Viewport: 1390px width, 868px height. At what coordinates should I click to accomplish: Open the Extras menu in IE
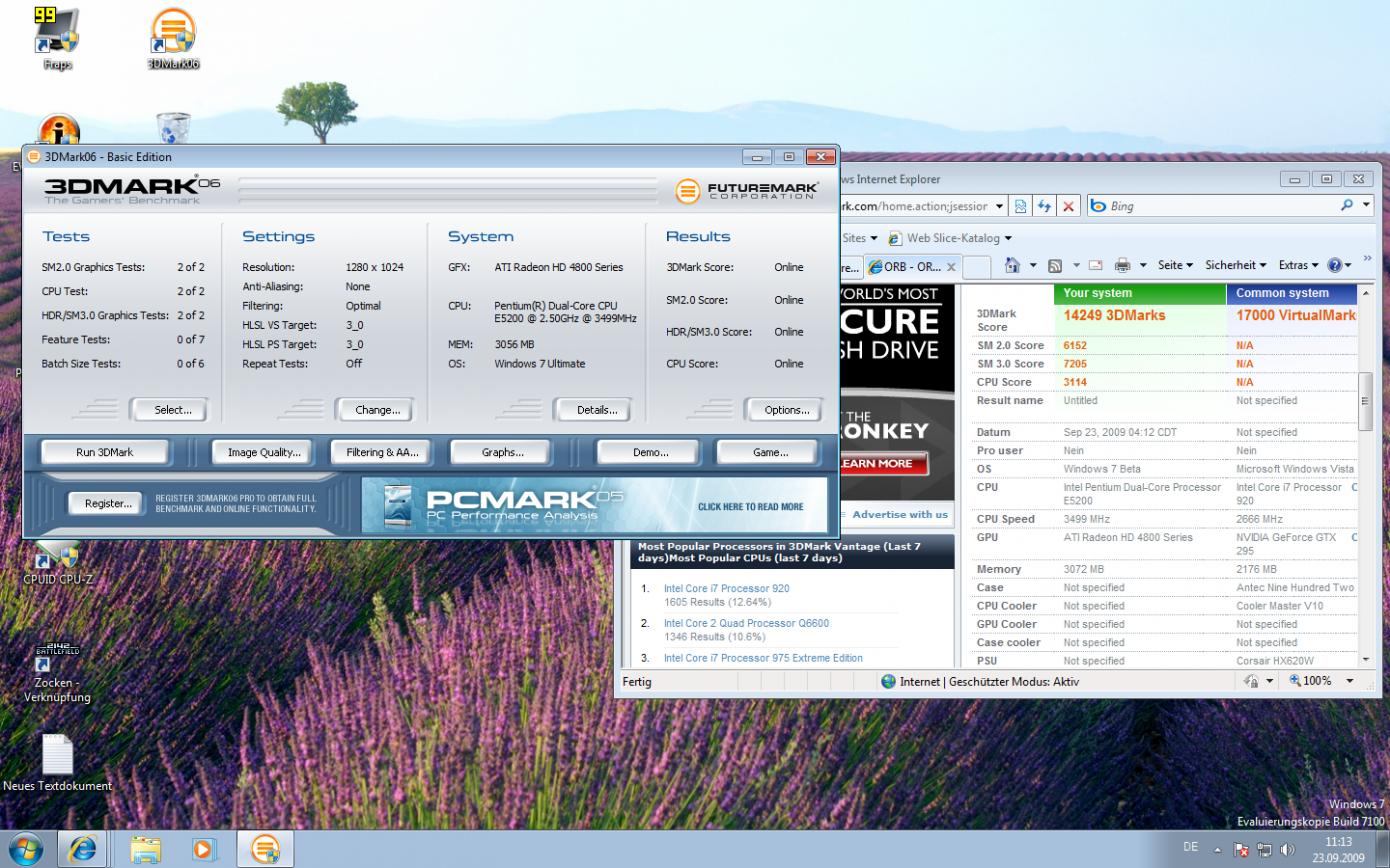click(1298, 265)
